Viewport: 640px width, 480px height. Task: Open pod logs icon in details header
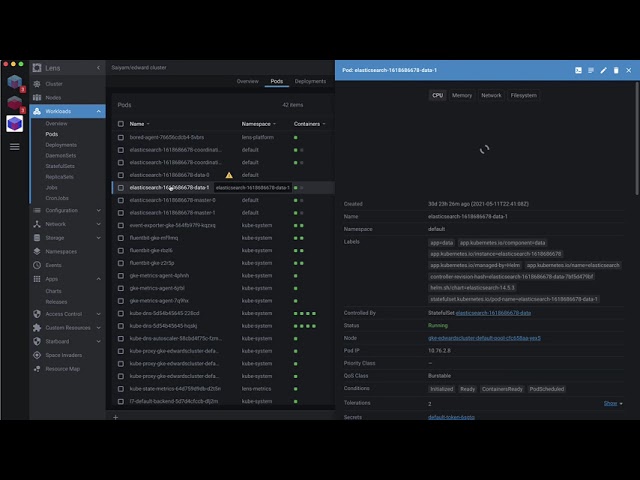(x=591, y=70)
